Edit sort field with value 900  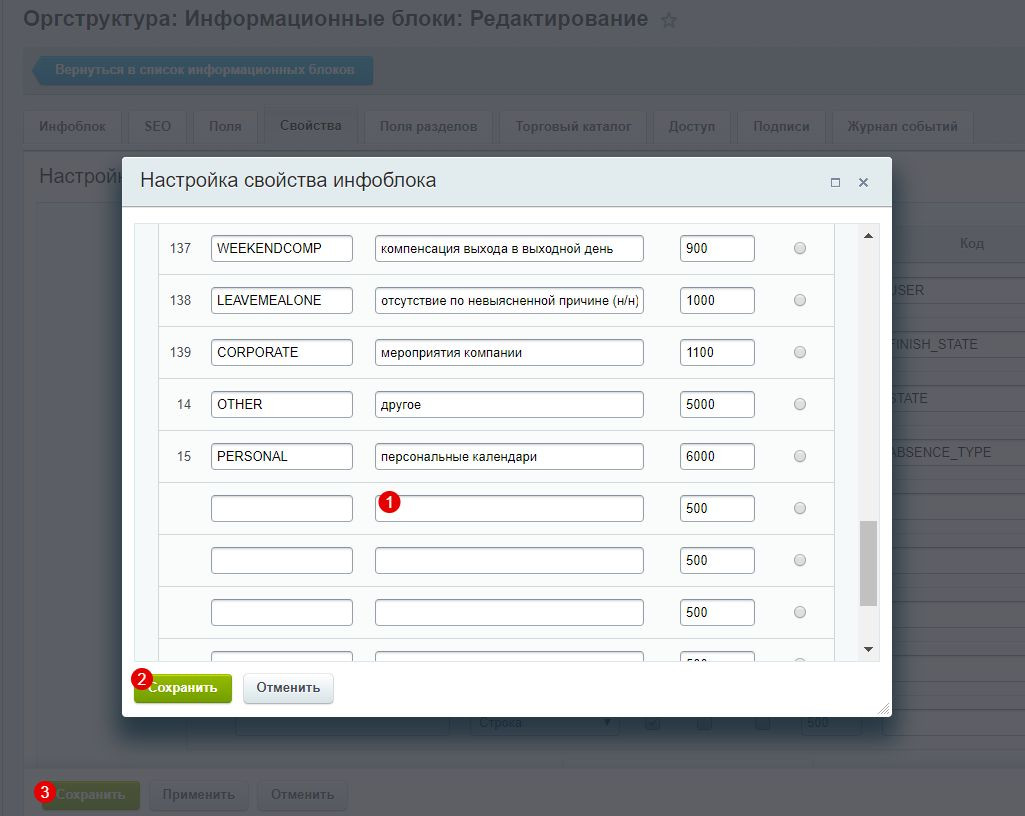tap(717, 248)
